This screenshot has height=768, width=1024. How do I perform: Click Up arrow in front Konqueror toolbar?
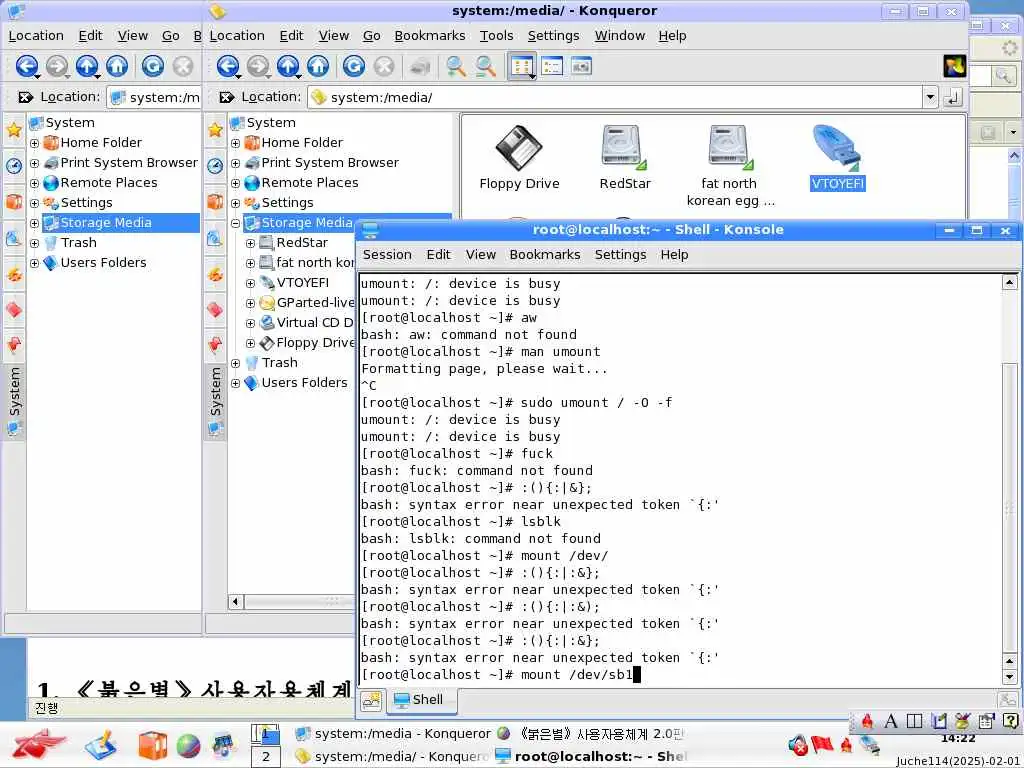click(288, 66)
